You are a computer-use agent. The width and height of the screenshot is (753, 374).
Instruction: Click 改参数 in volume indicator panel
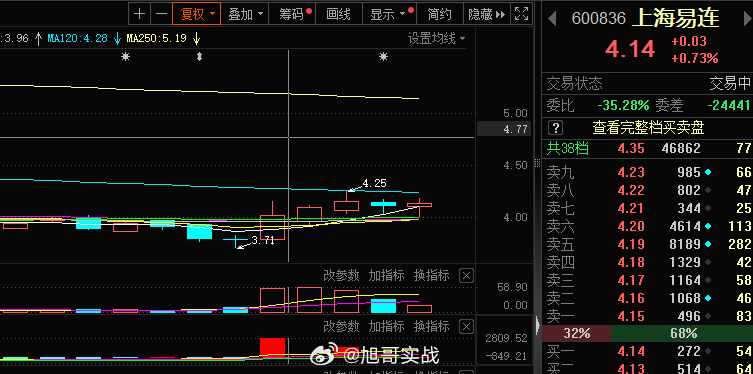point(341,275)
